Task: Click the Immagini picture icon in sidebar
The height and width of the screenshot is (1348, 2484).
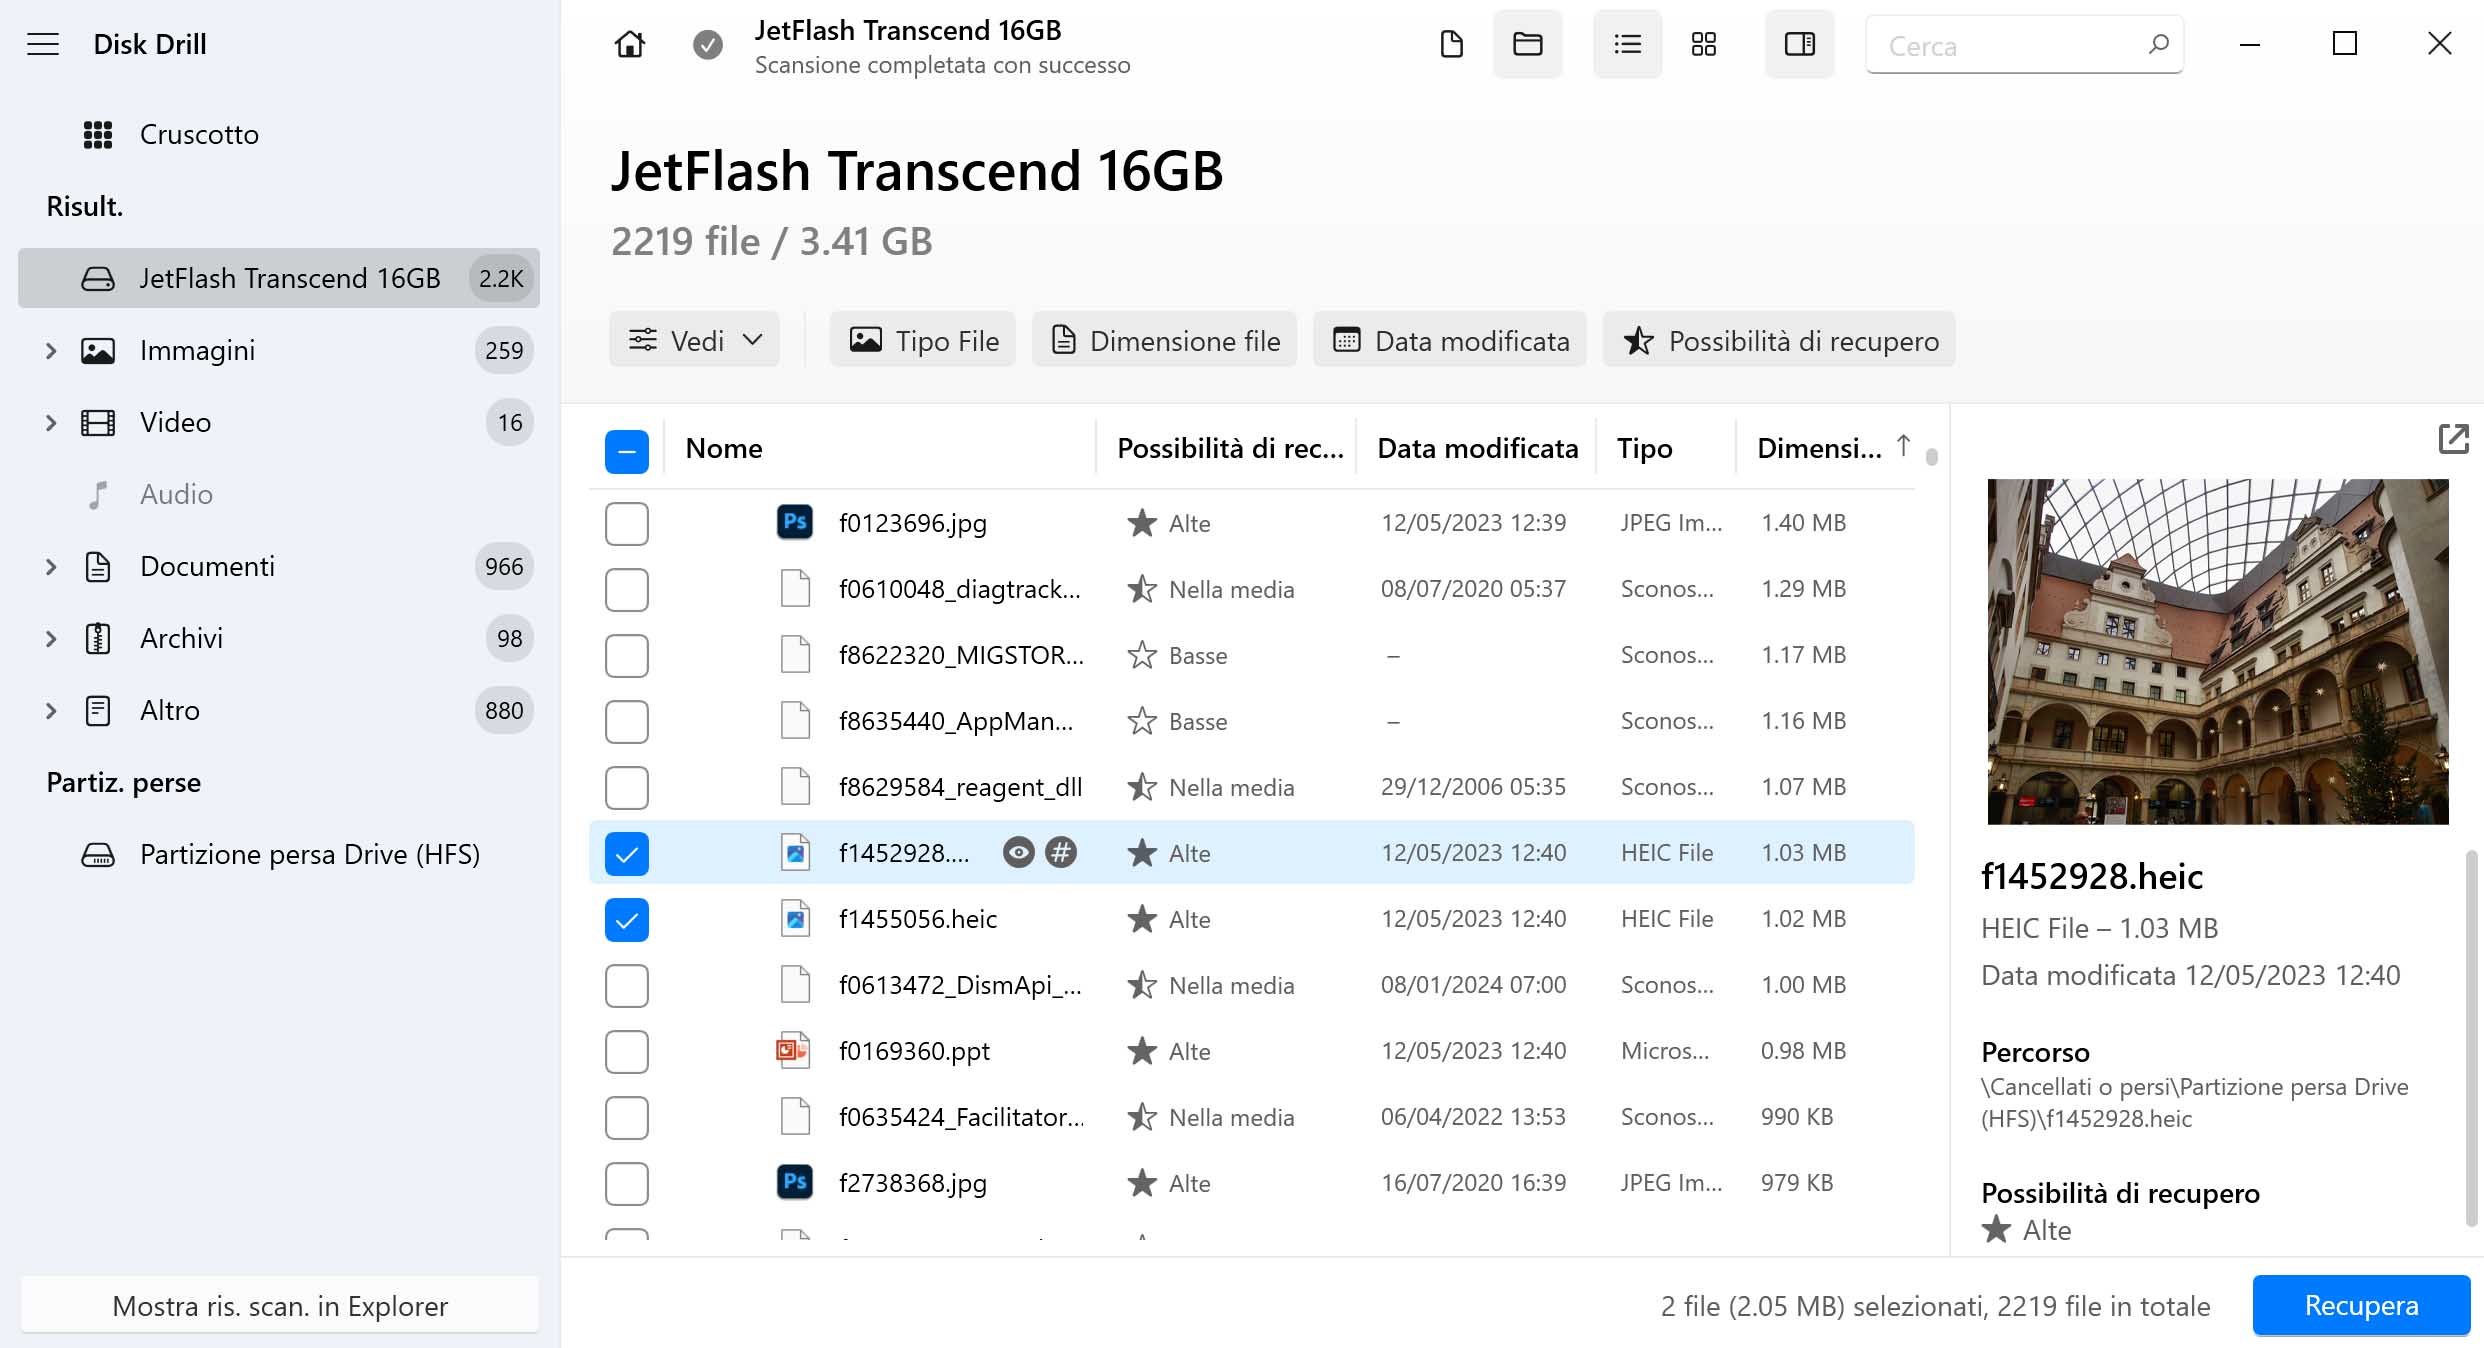Action: [x=97, y=350]
